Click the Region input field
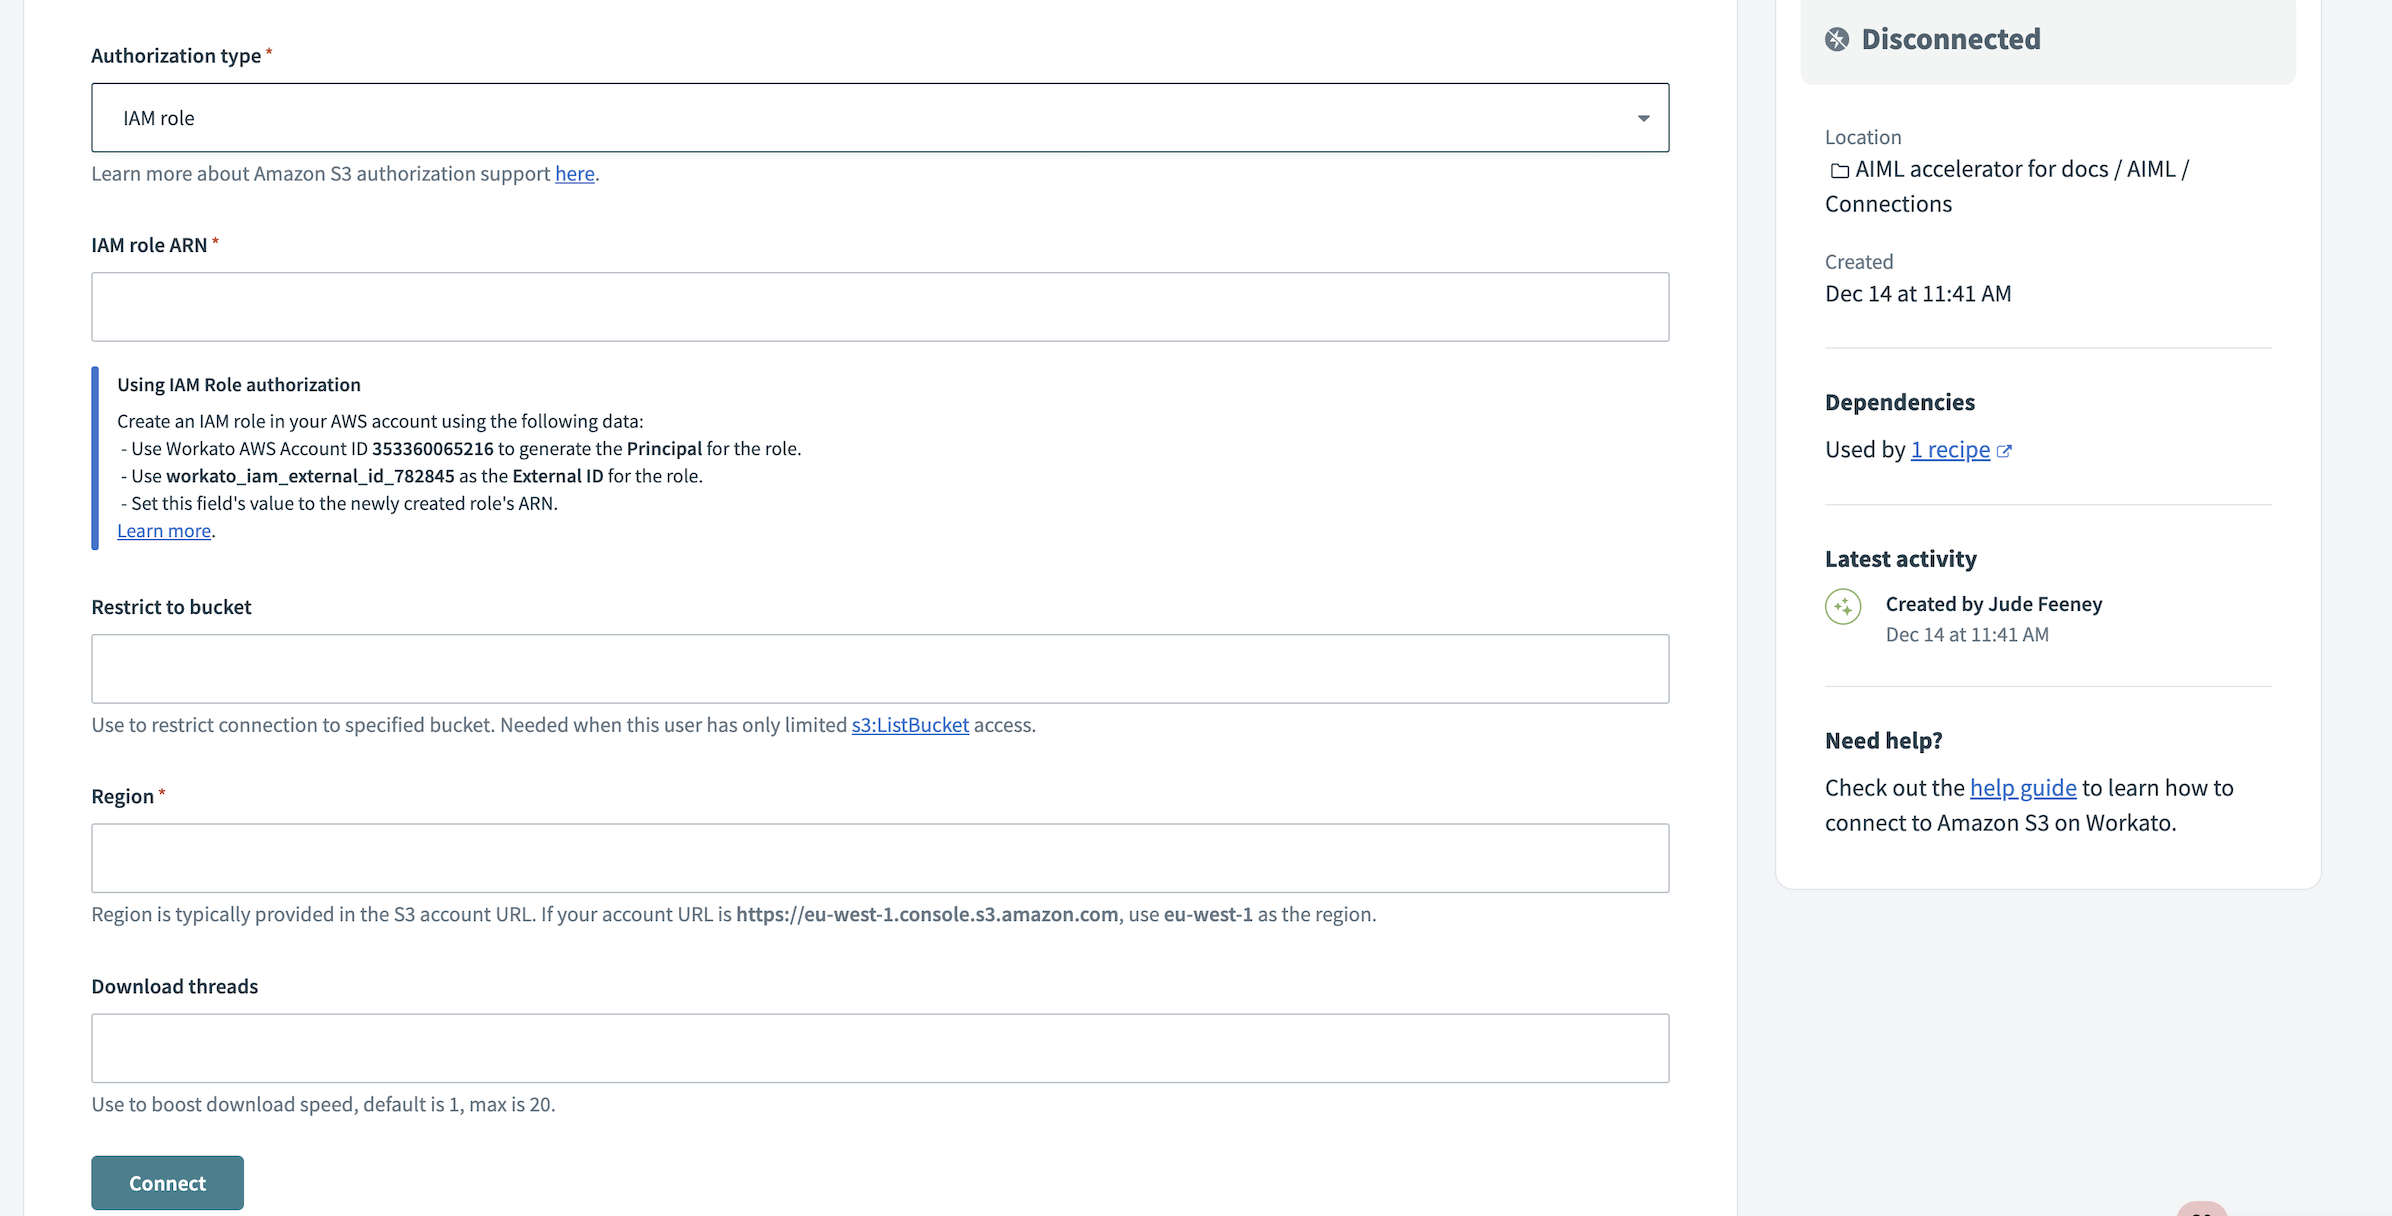This screenshot has height=1216, width=2392. pos(880,857)
